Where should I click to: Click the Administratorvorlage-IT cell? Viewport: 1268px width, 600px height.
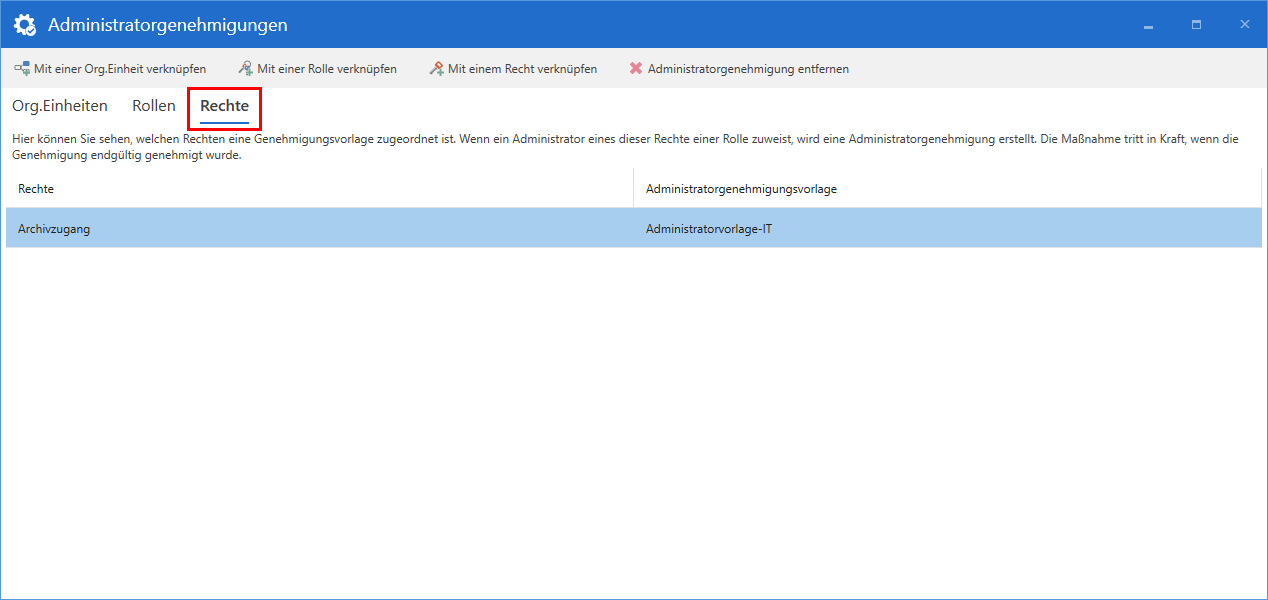pyautogui.click(x=710, y=227)
